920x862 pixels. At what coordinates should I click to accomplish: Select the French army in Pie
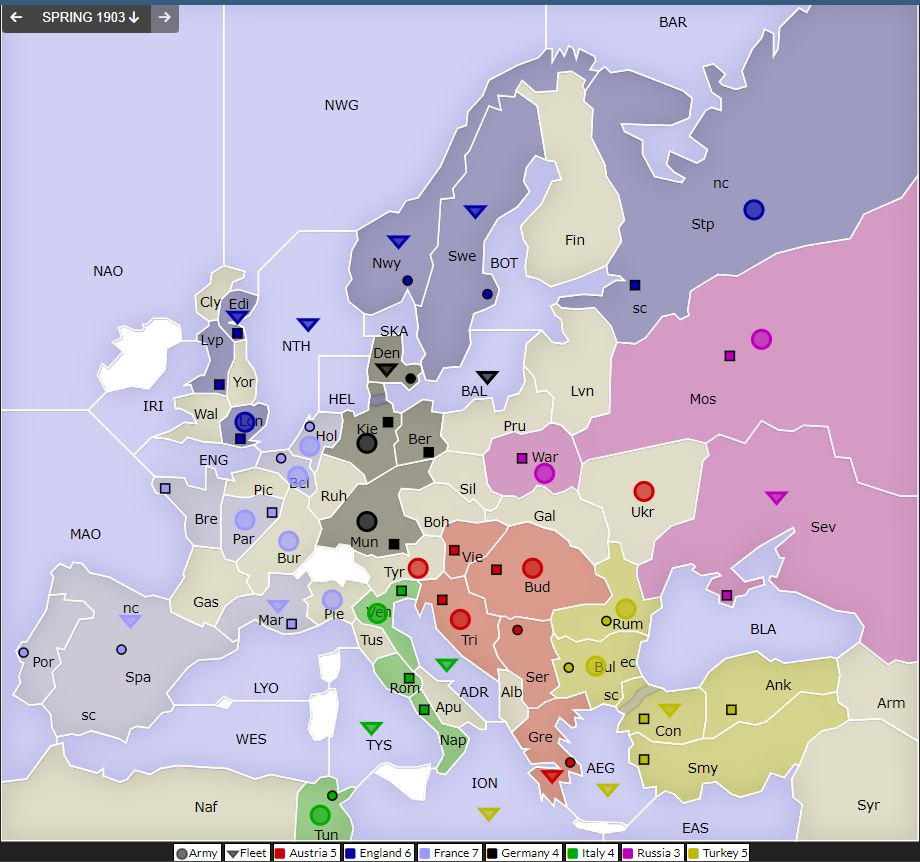pos(332,599)
